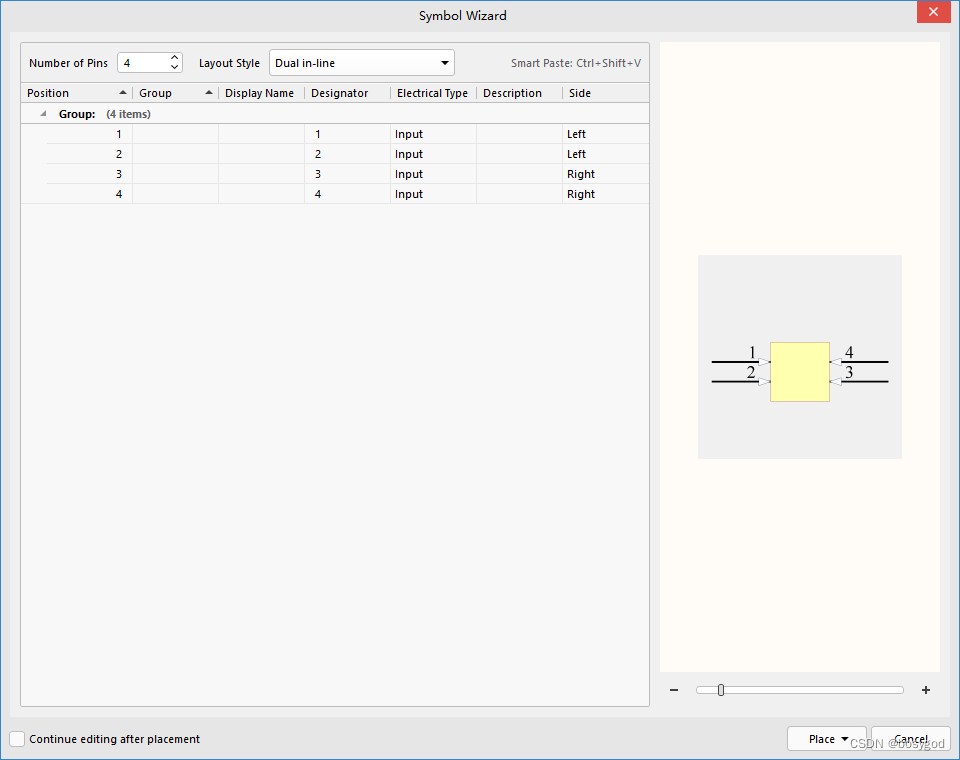960x760 pixels.
Task: Click Designator cell of pin 2
Action: pos(346,154)
